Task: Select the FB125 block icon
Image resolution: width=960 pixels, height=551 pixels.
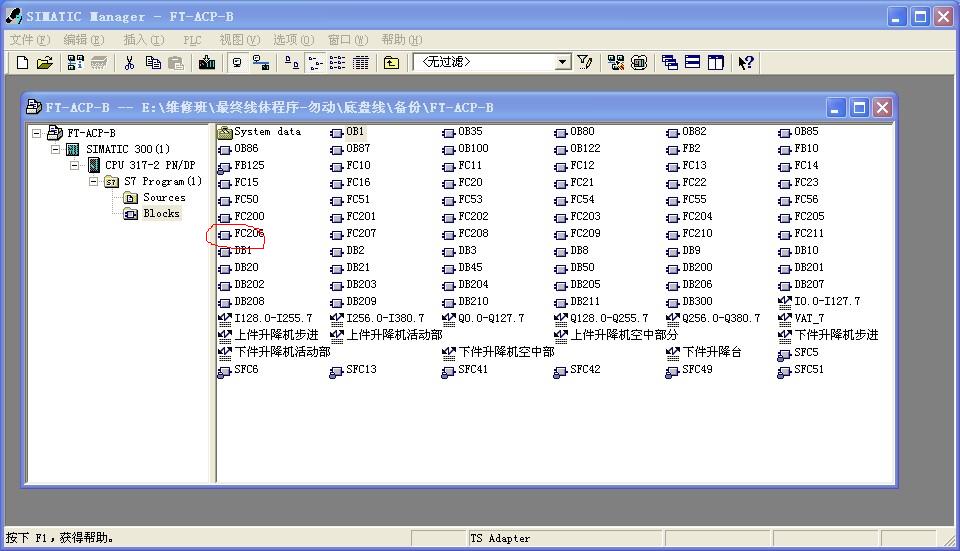Action: pyautogui.click(x=225, y=167)
